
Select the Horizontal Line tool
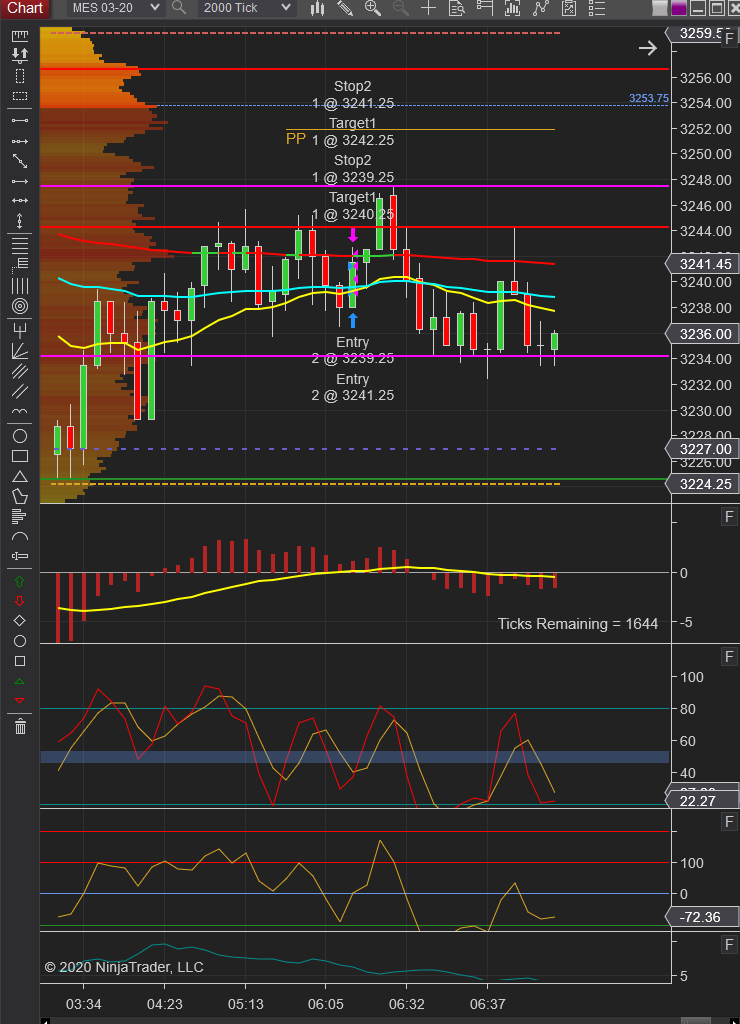coord(20,200)
